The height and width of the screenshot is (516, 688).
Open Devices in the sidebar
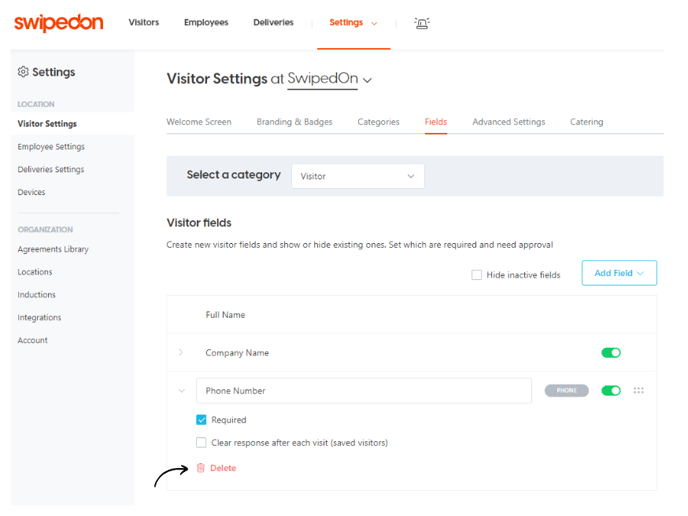coord(31,192)
